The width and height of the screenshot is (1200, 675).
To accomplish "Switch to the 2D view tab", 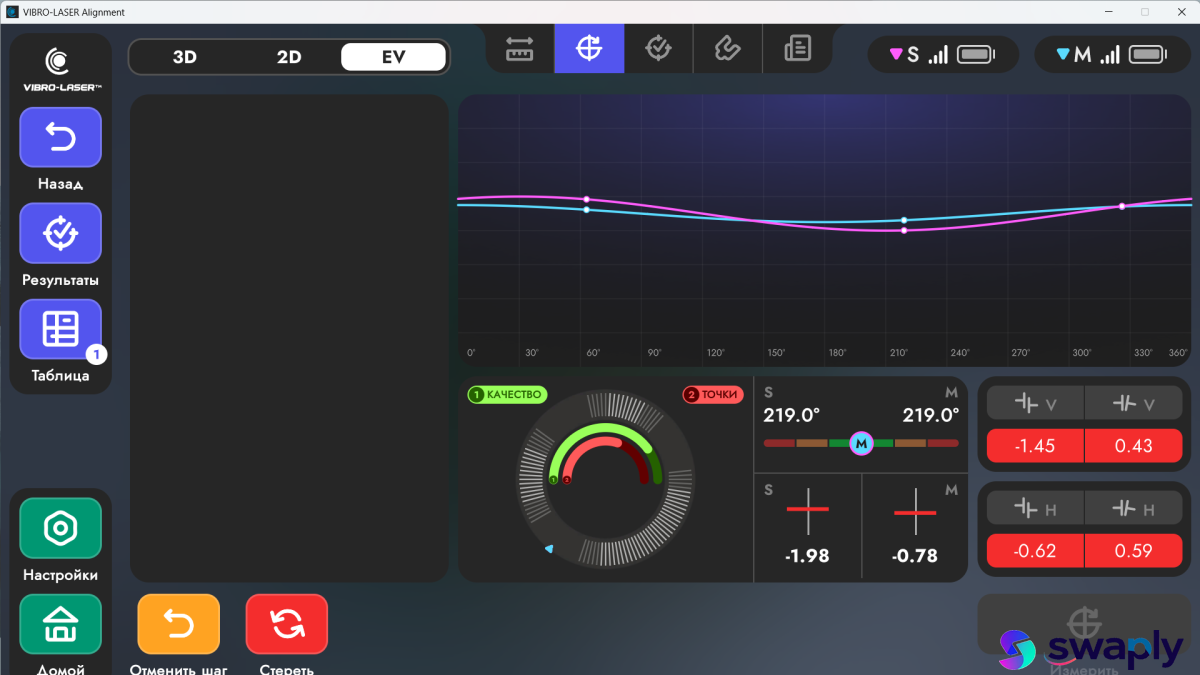I will click(289, 57).
